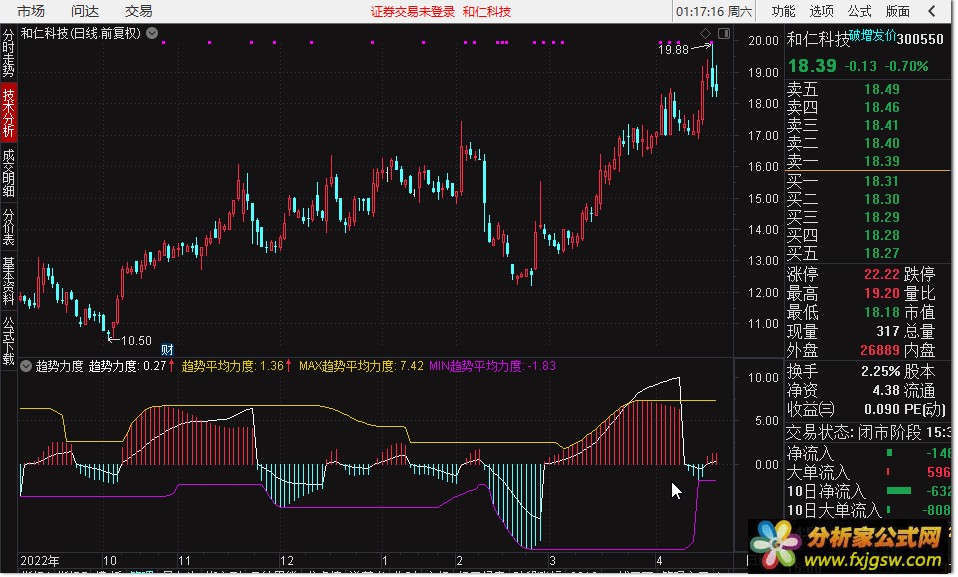This screenshot has width=958, height=577.
Task: Switch to the 分时走势 side tab
Action: click(x=9, y=53)
